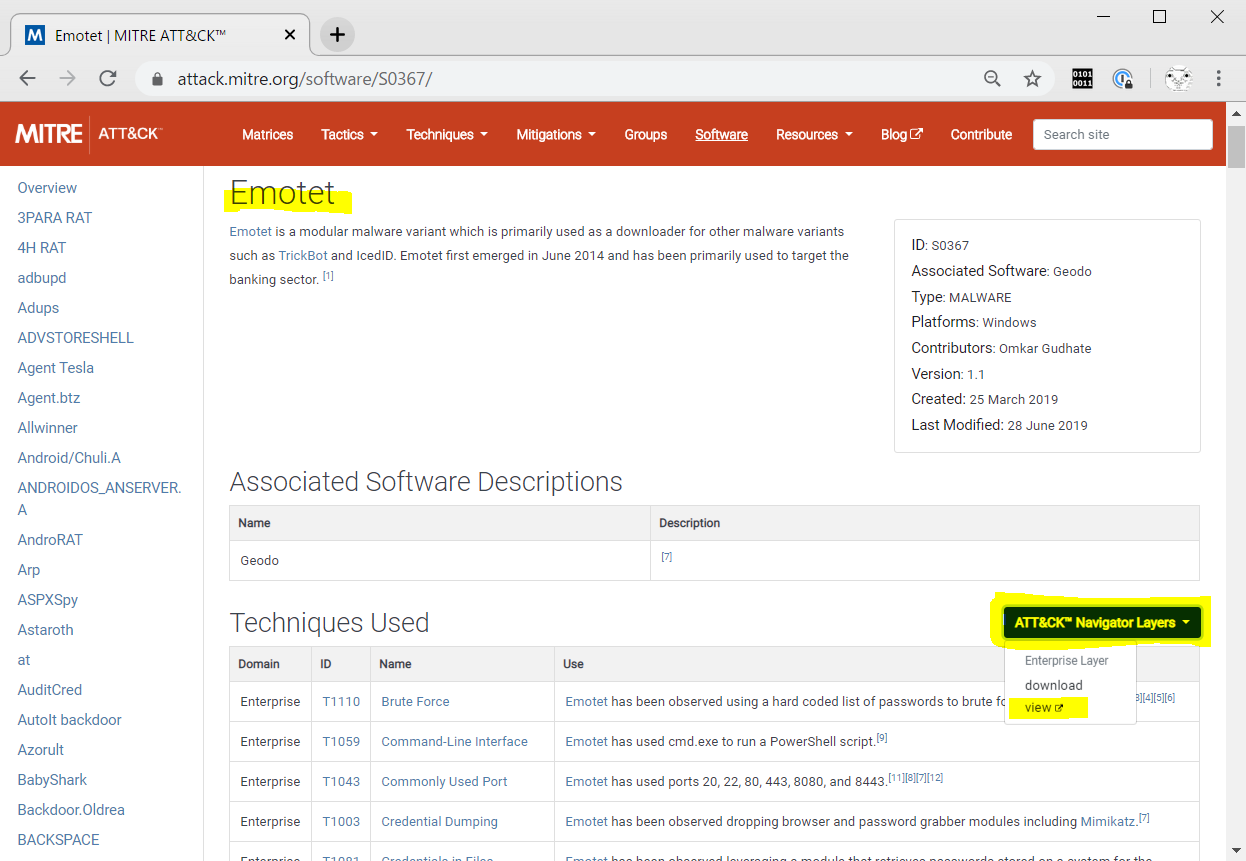1246x861 pixels.
Task: Go back with the browser back arrow
Action: coord(27,78)
